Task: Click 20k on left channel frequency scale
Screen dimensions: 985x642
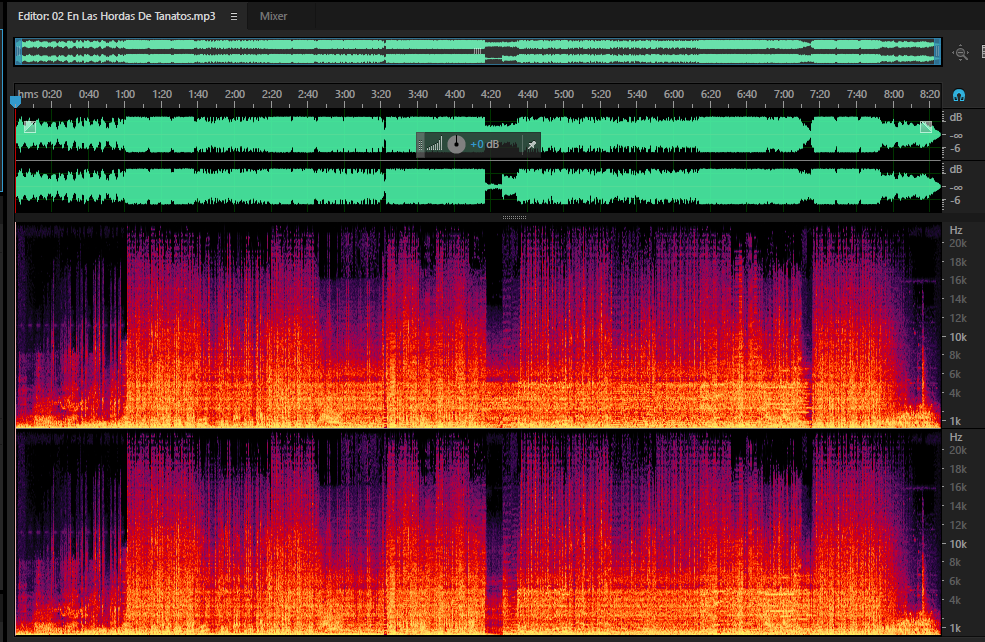Action: 958,244
